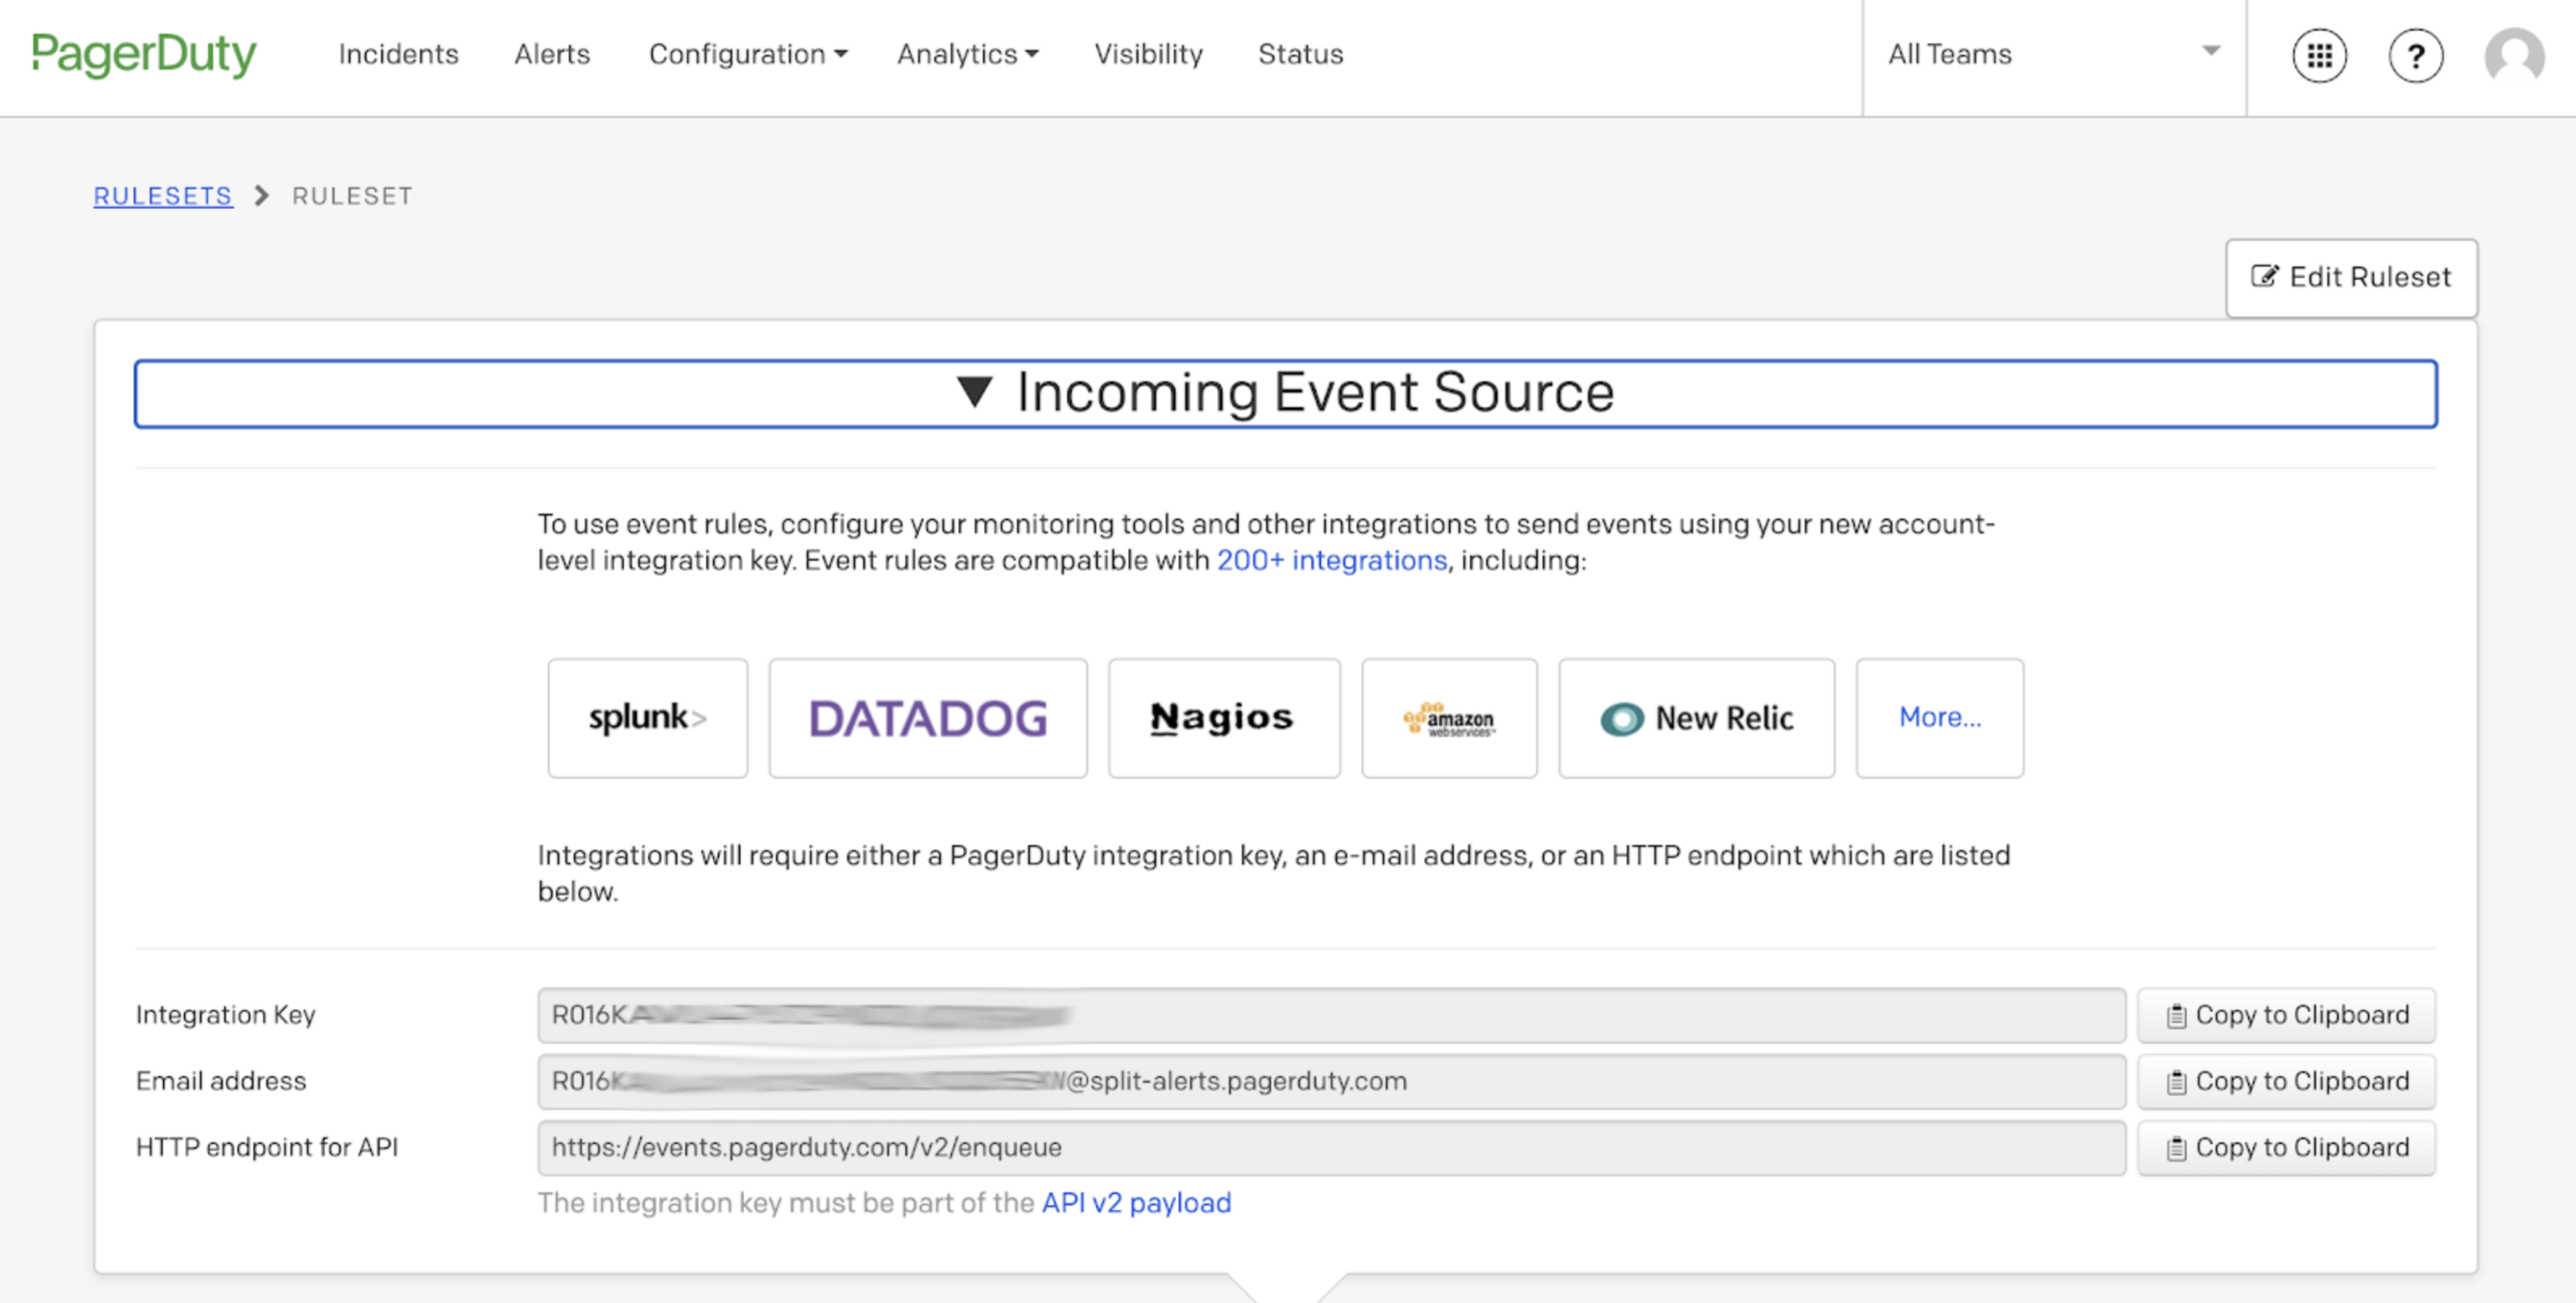This screenshot has width=2576, height=1303.
Task: Open the user avatar menu
Action: pos(2514,55)
